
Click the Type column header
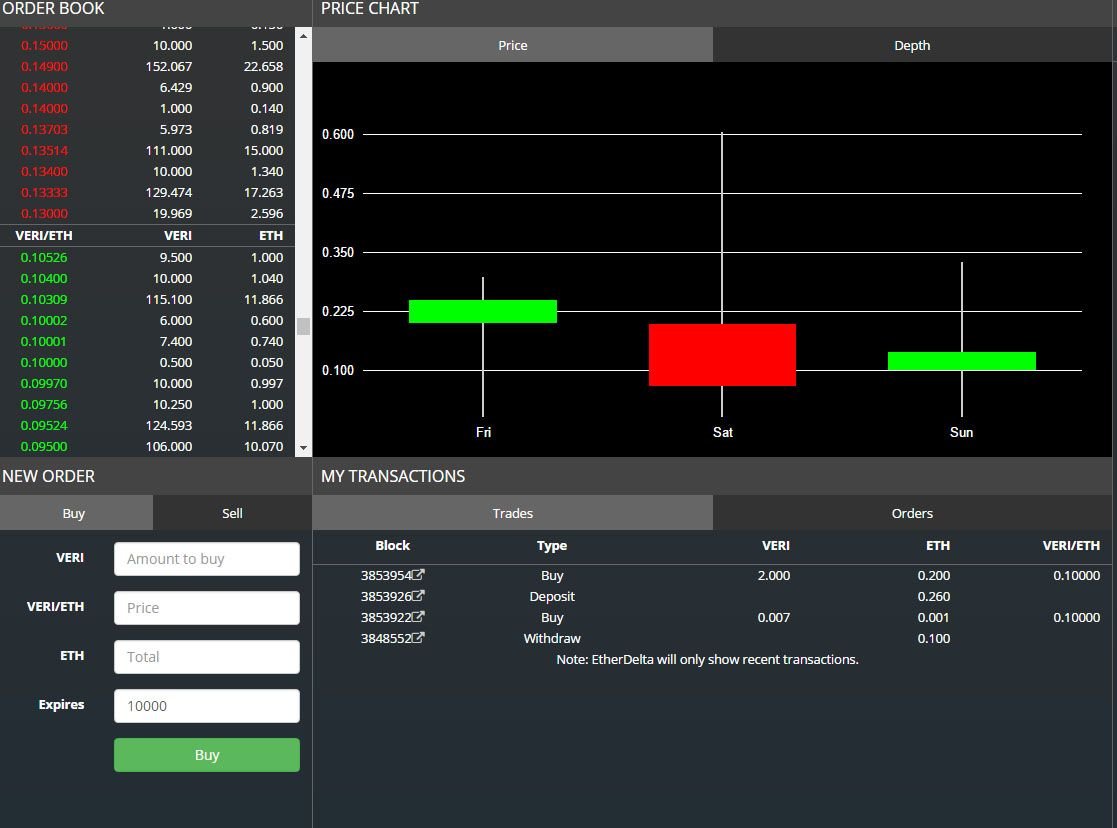(x=552, y=545)
